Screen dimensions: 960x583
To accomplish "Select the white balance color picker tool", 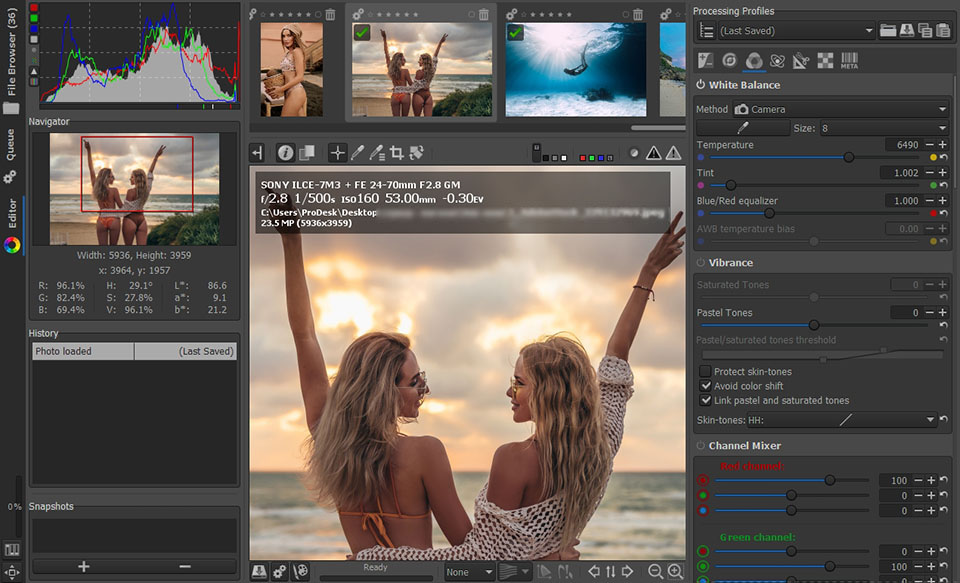I will click(x=358, y=152).
